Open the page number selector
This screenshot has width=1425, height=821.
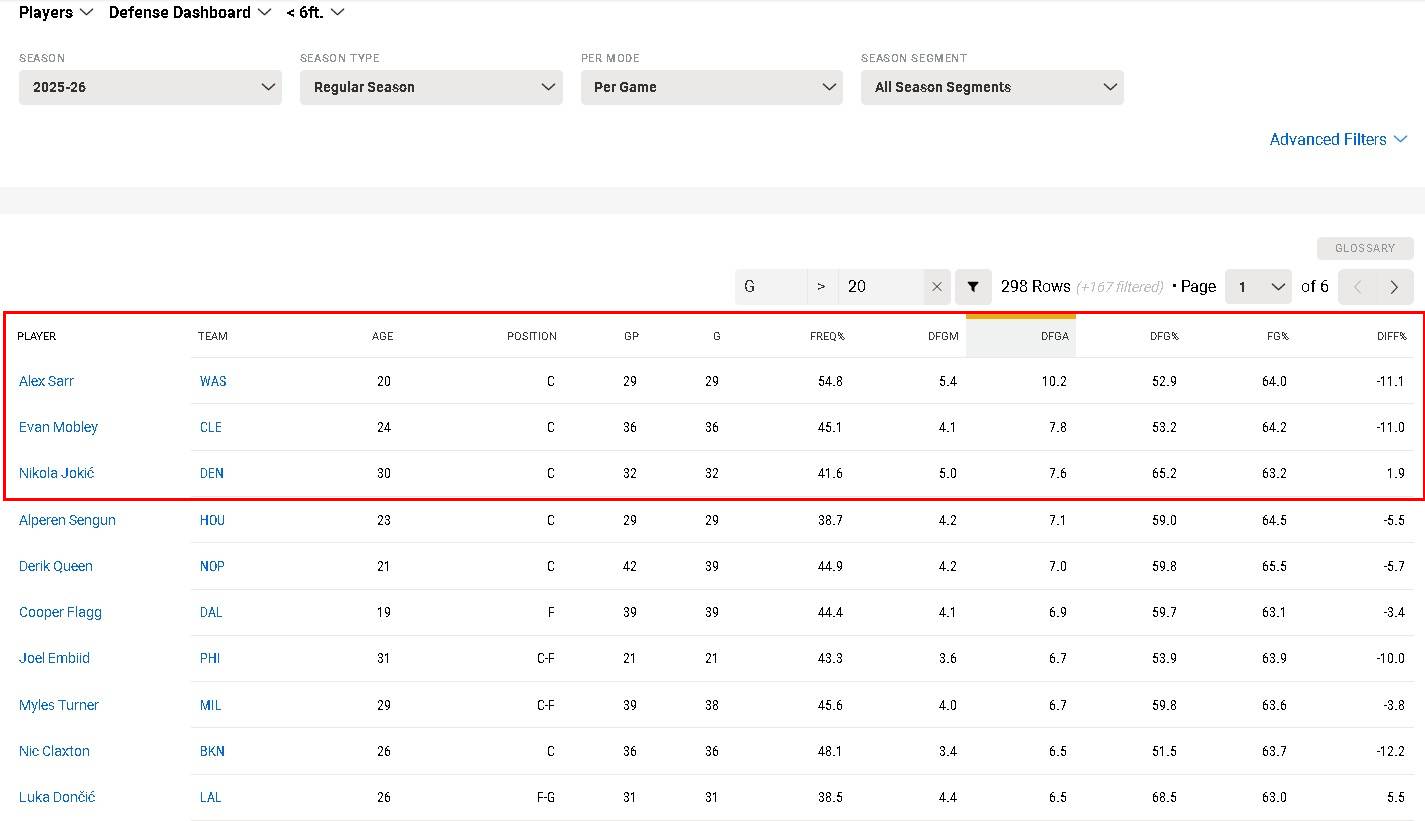tap(1259, 287)
